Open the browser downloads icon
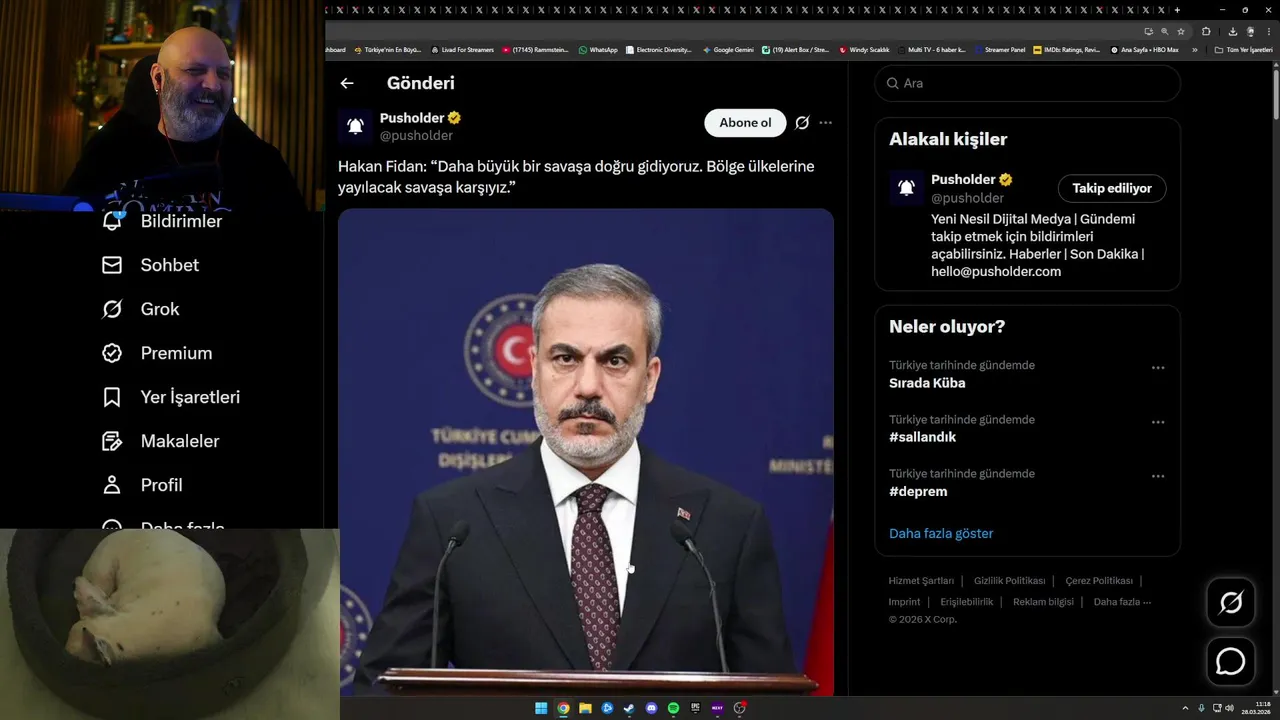Viewport: 1280px width, 720px height. tap(1233, 32)
